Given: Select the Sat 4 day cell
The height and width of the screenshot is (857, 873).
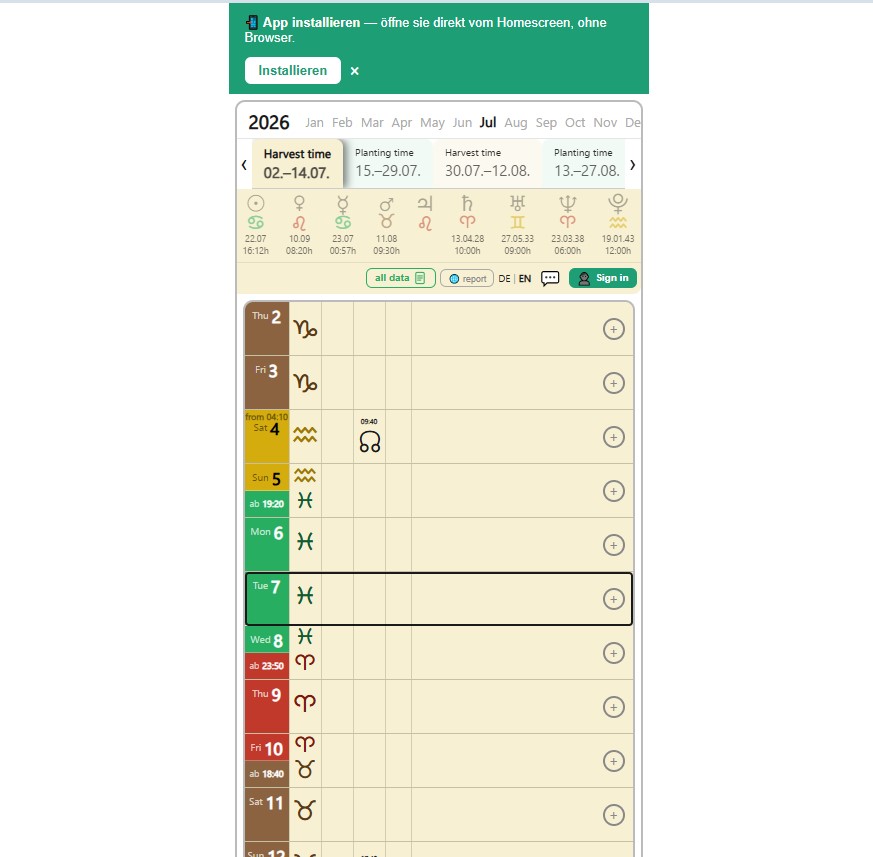Looking at the screenshot, I should (267, 437).
